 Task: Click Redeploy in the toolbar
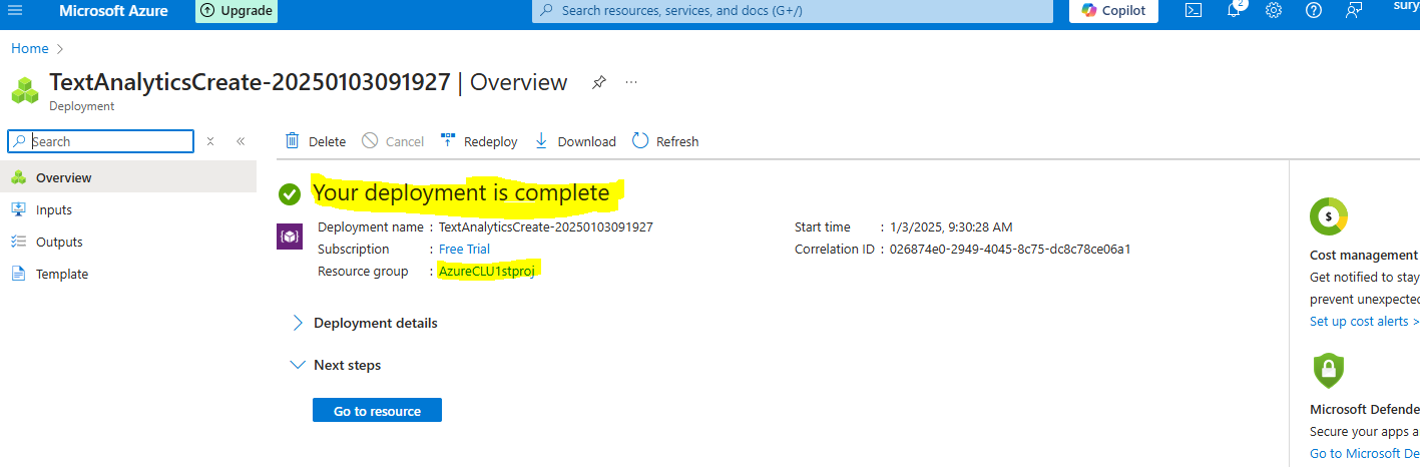pos(479,141)
